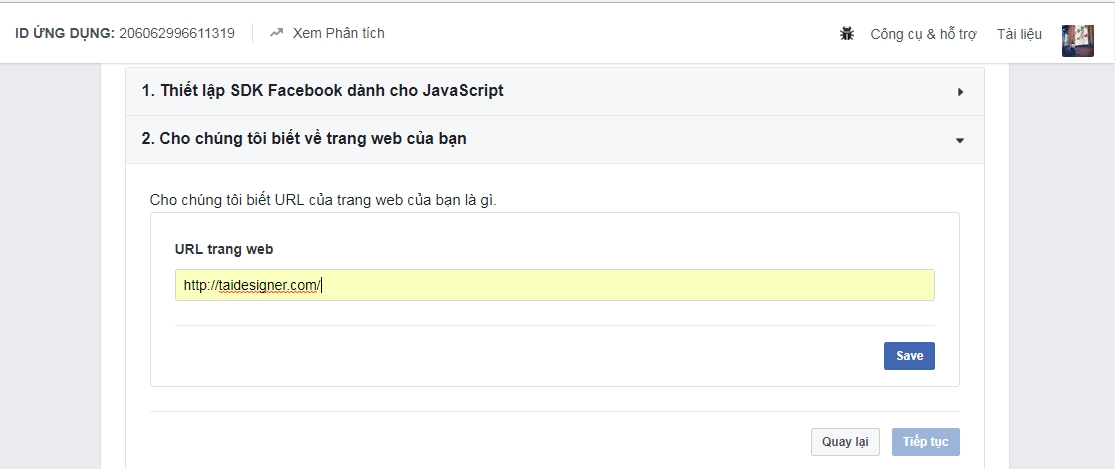Click the Tiếp tục button

tap(927, 442)
